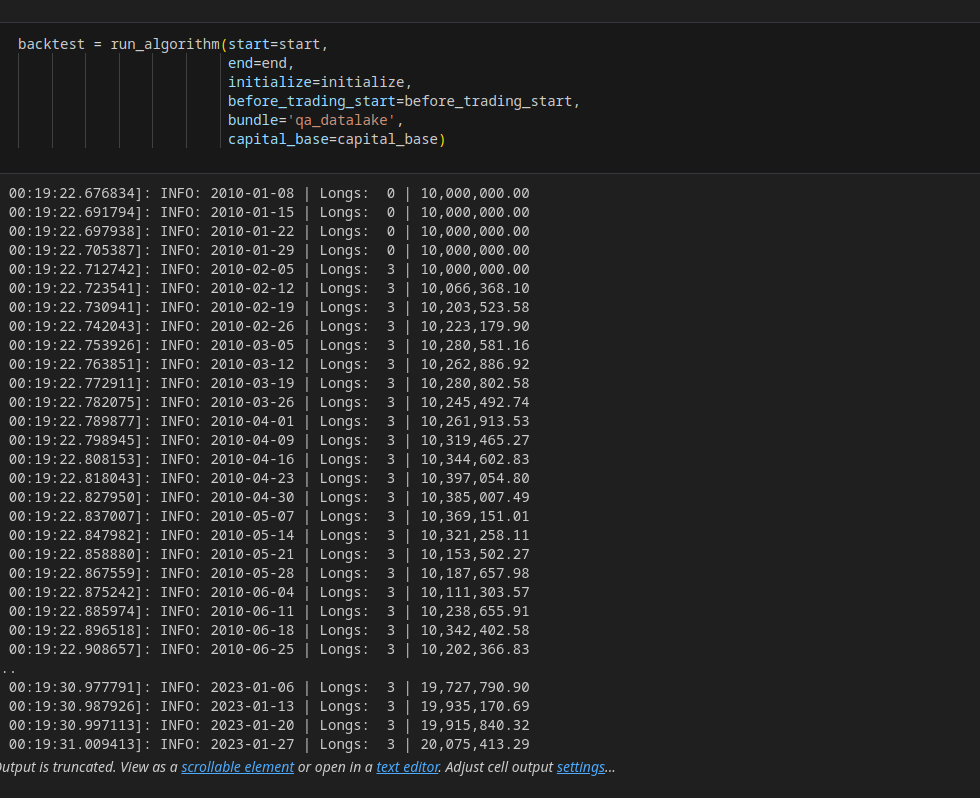Place cursor on 'end=end,' code line
Image resolution: width=980 pixels, height=798 pixels.
point(261,63)
